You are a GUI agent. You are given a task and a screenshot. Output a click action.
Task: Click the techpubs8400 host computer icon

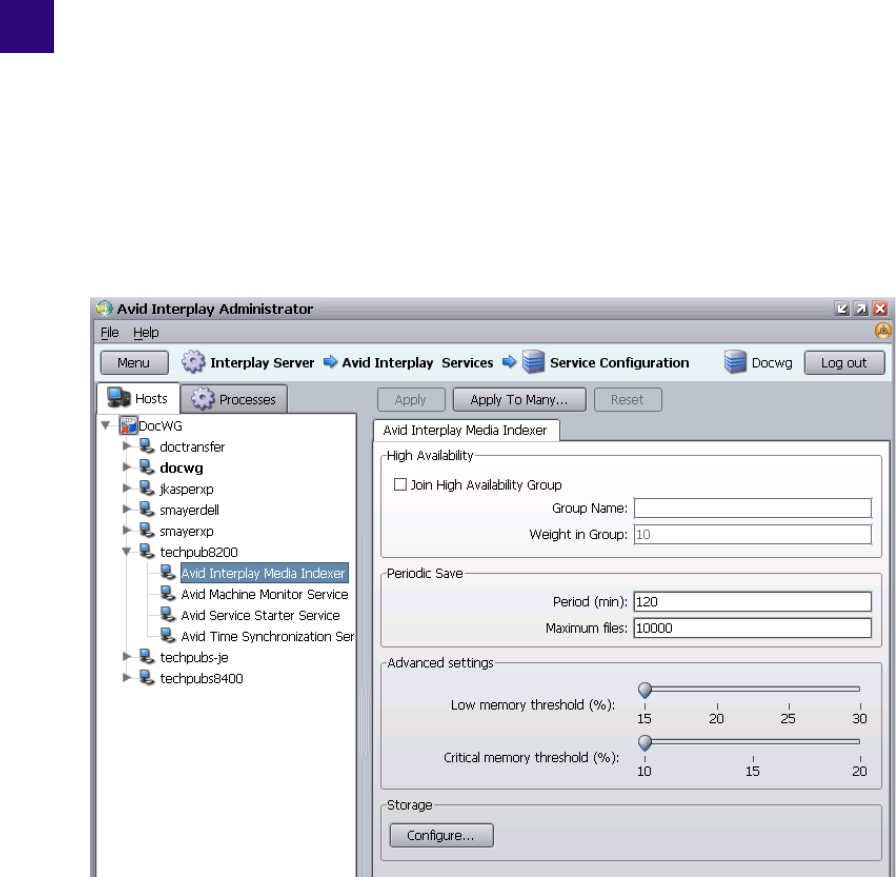pos(147,678)
